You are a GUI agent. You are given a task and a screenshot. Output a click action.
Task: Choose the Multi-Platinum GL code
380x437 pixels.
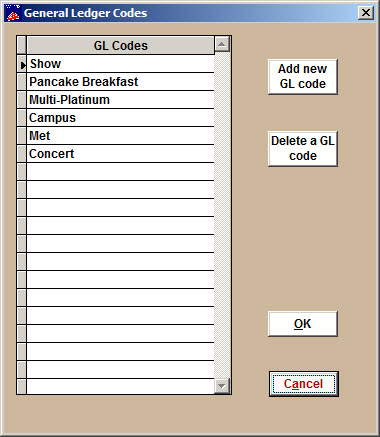[x=120, y=100]
